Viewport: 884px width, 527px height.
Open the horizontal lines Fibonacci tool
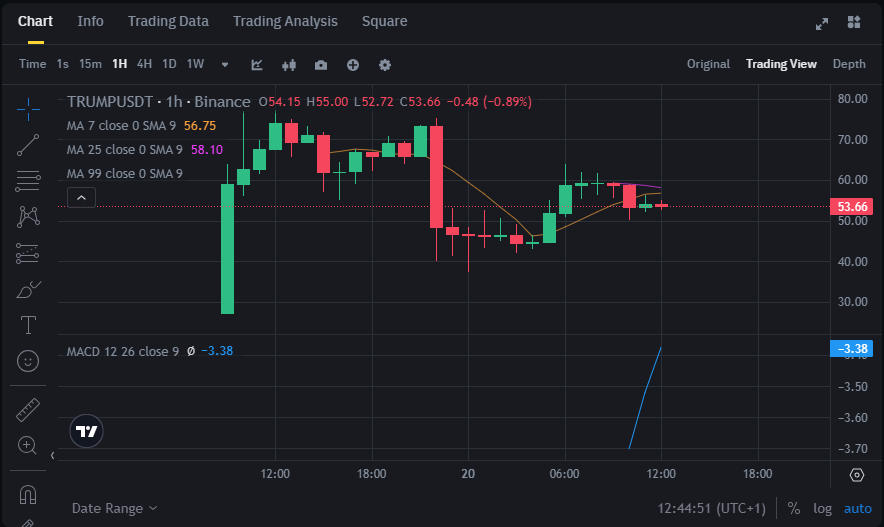(x=28, y=181)
